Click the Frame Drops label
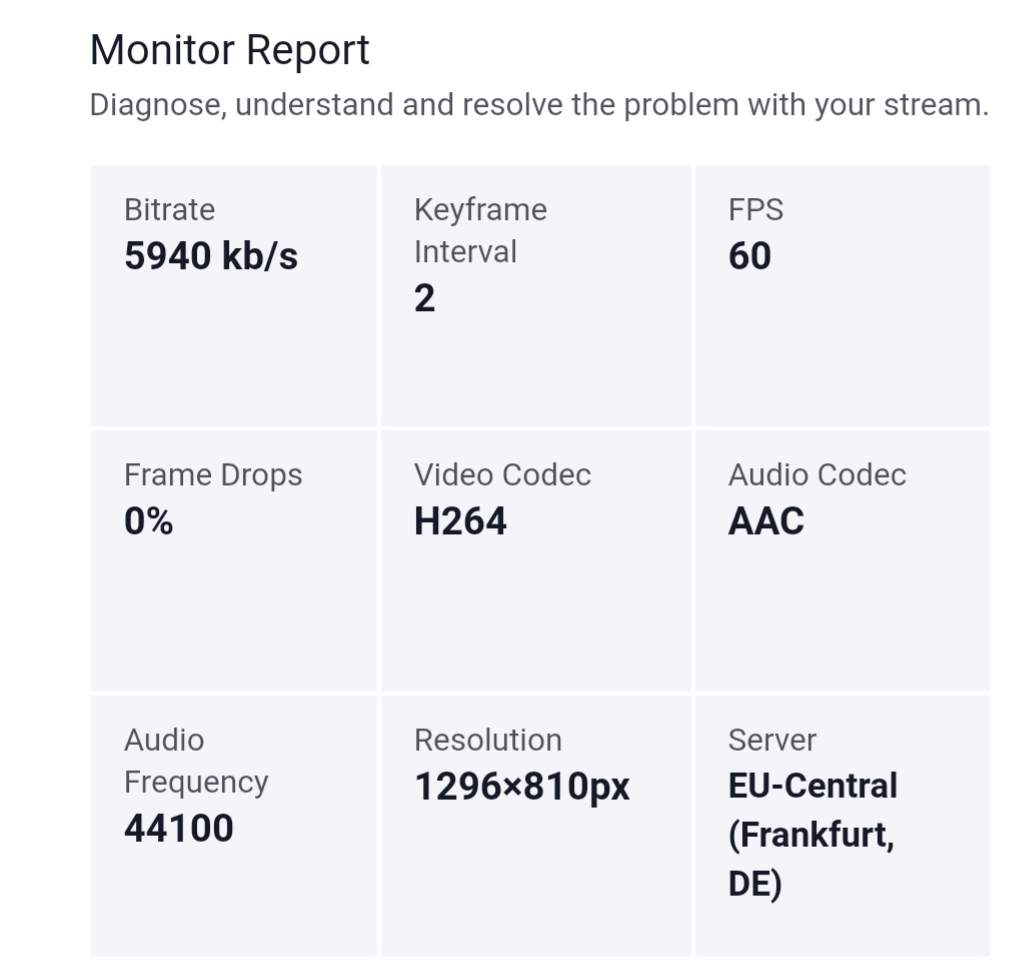 [213, 475]
